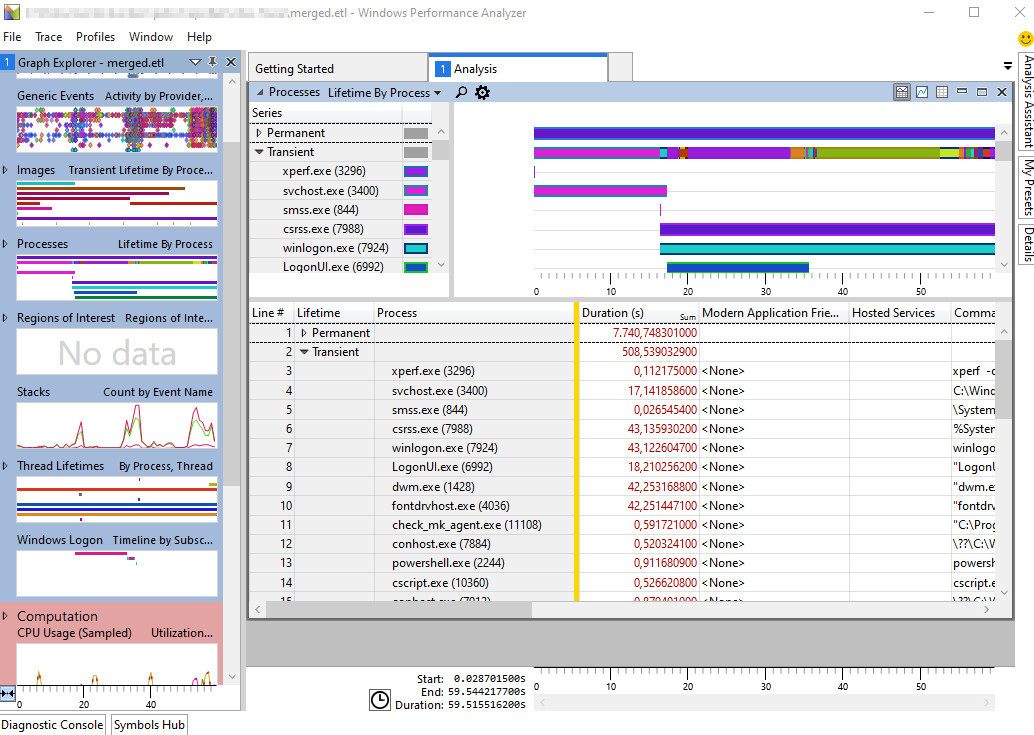Click the Duration (s) column header
Image resolution: width=1034 pixels, height=735 pixels.
(613, 313)
